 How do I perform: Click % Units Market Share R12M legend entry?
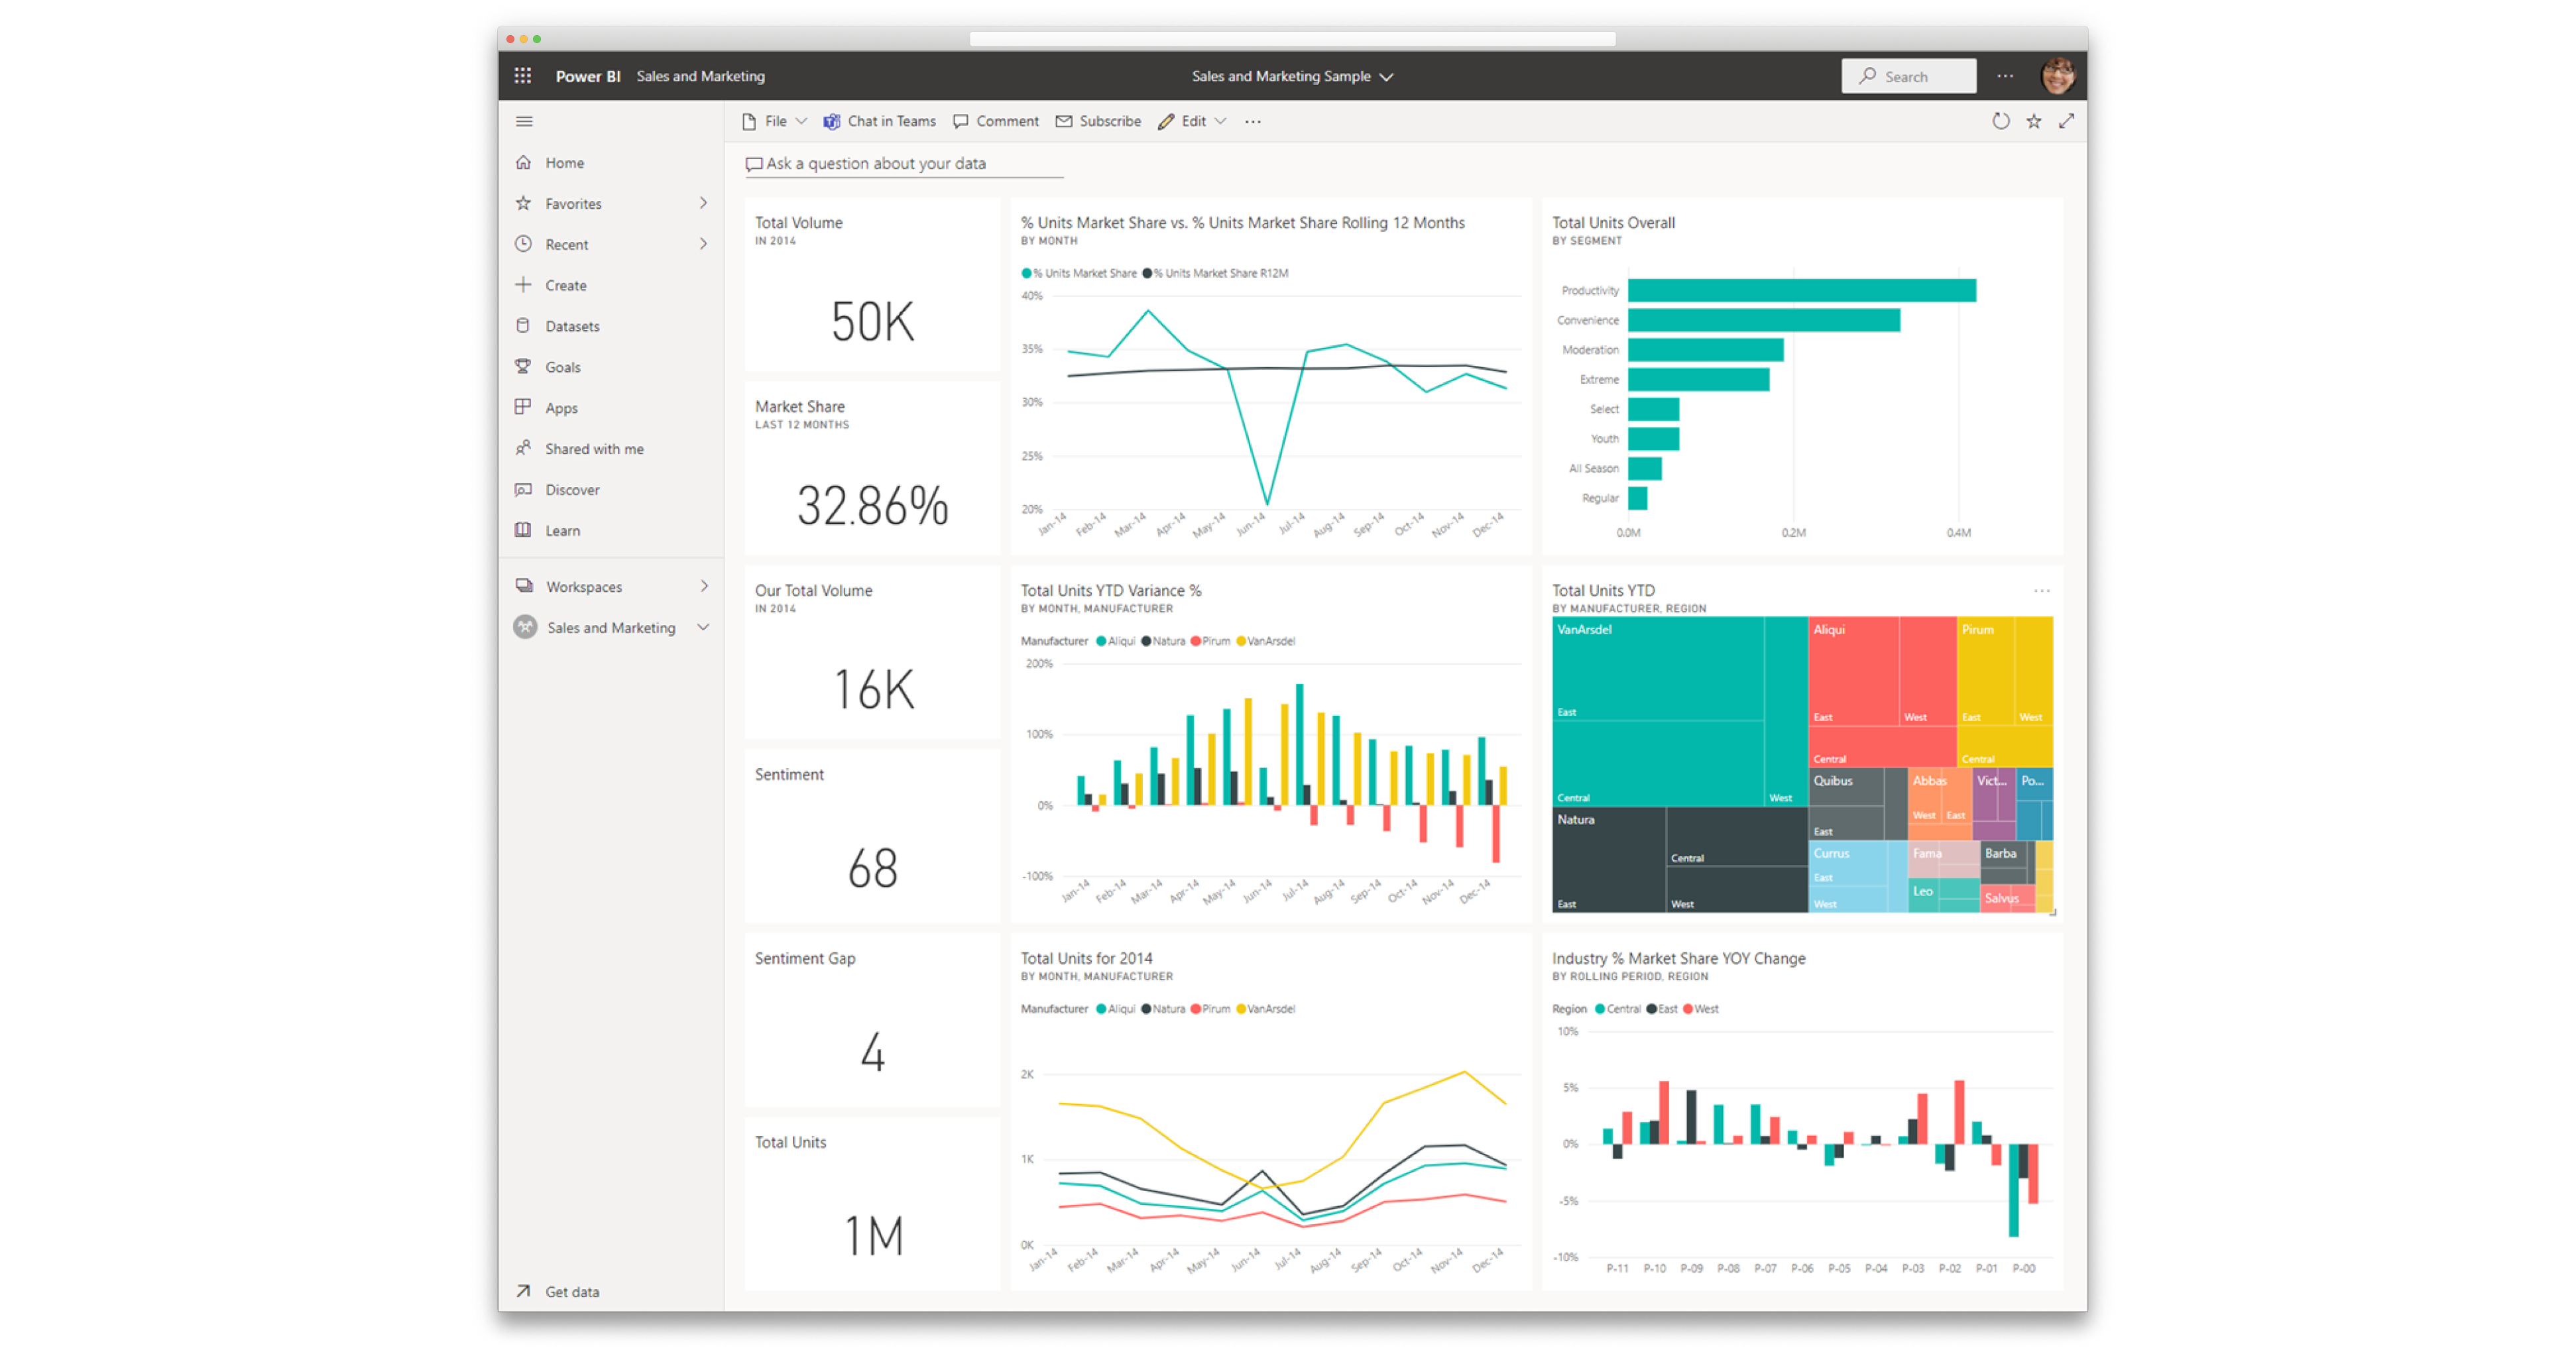click(1215, 273)
